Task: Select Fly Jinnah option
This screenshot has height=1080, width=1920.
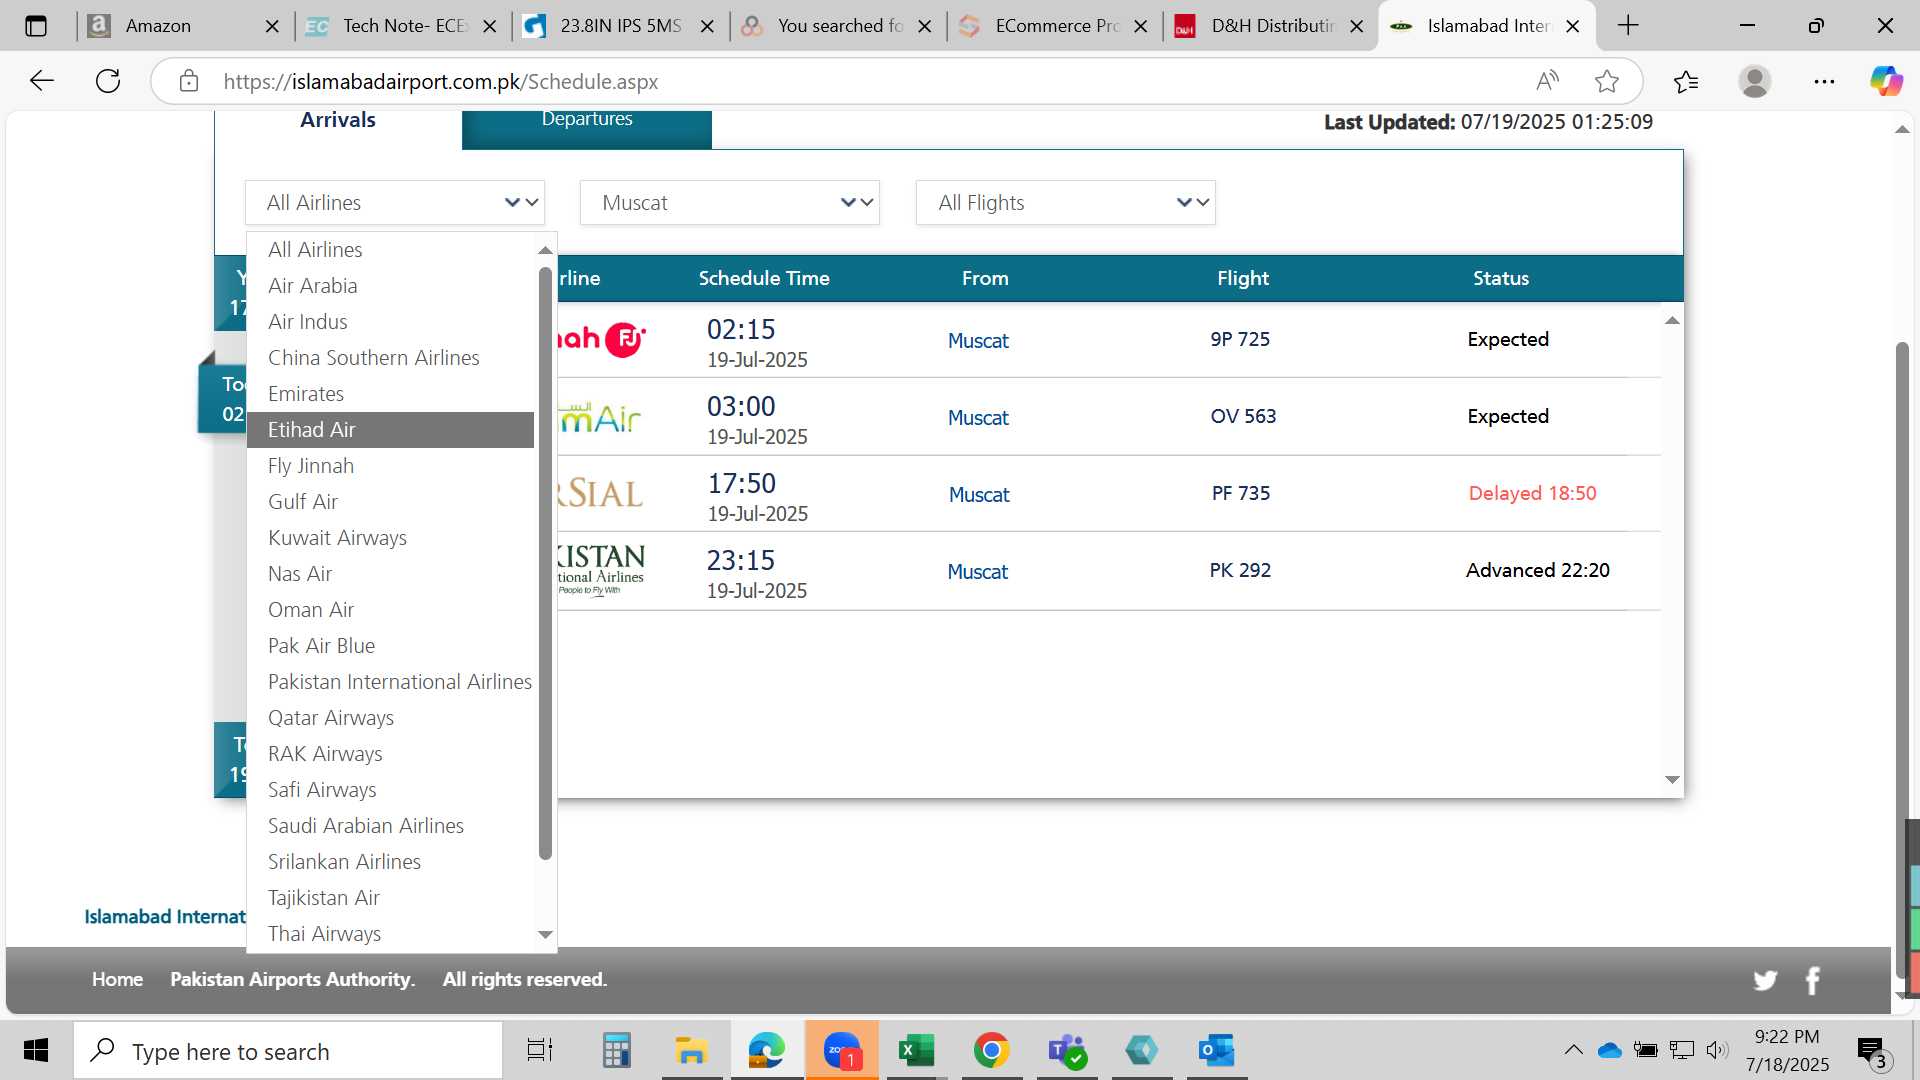Action: (x=390, y=466)
